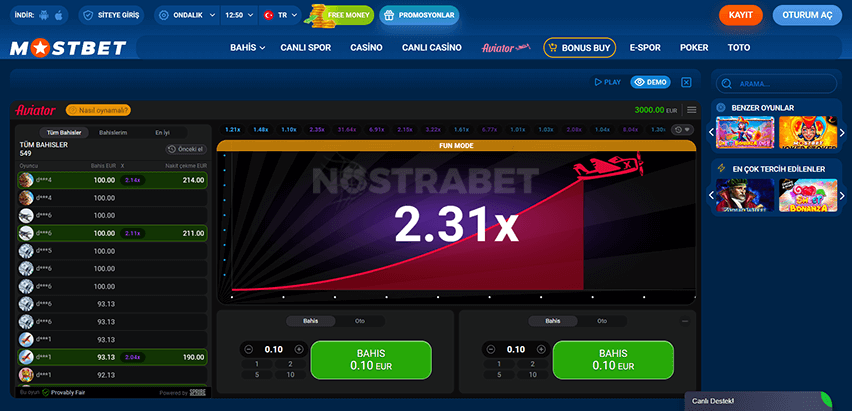852x411 pixels.
Task: Place right BAHİS 0.10 EUR bet
Action: [x=613, y=360]
